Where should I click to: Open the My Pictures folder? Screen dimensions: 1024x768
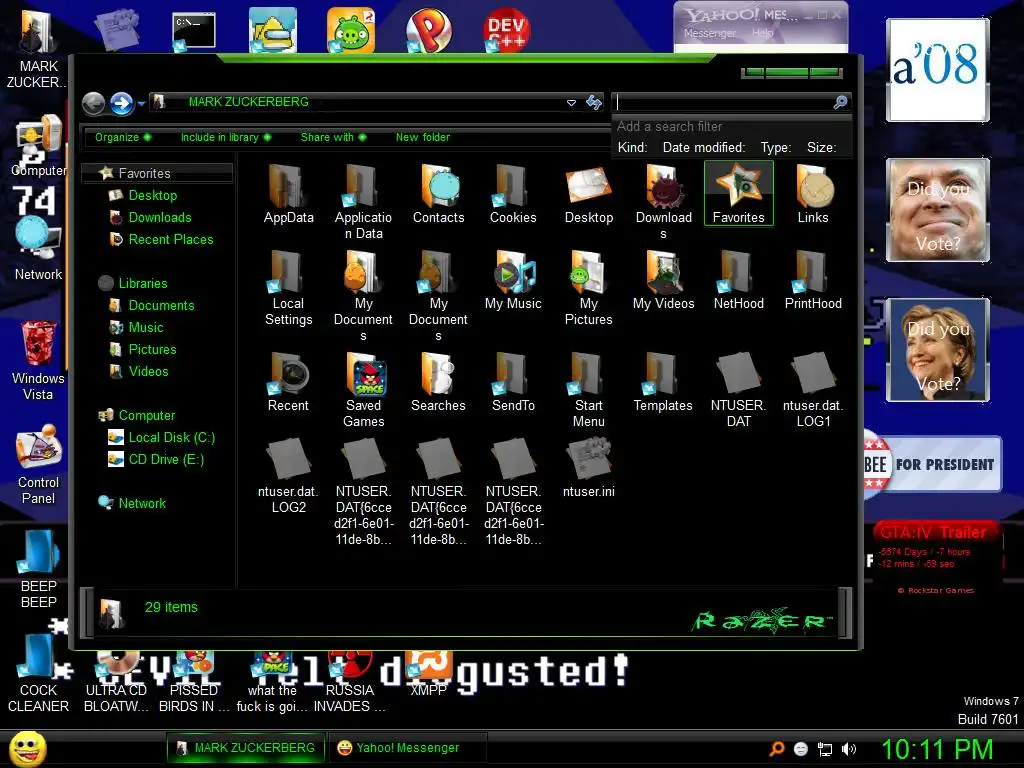point(588,288)
